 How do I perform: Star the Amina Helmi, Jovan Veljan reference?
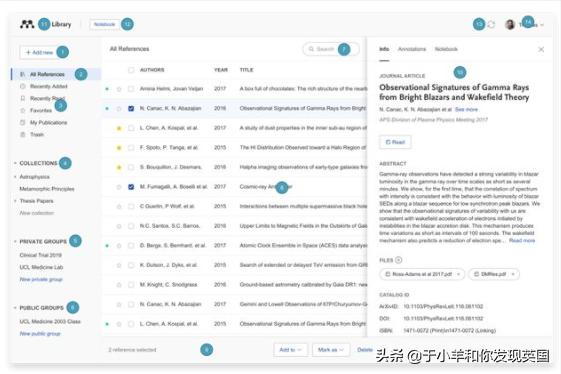[x=119, y=89]
